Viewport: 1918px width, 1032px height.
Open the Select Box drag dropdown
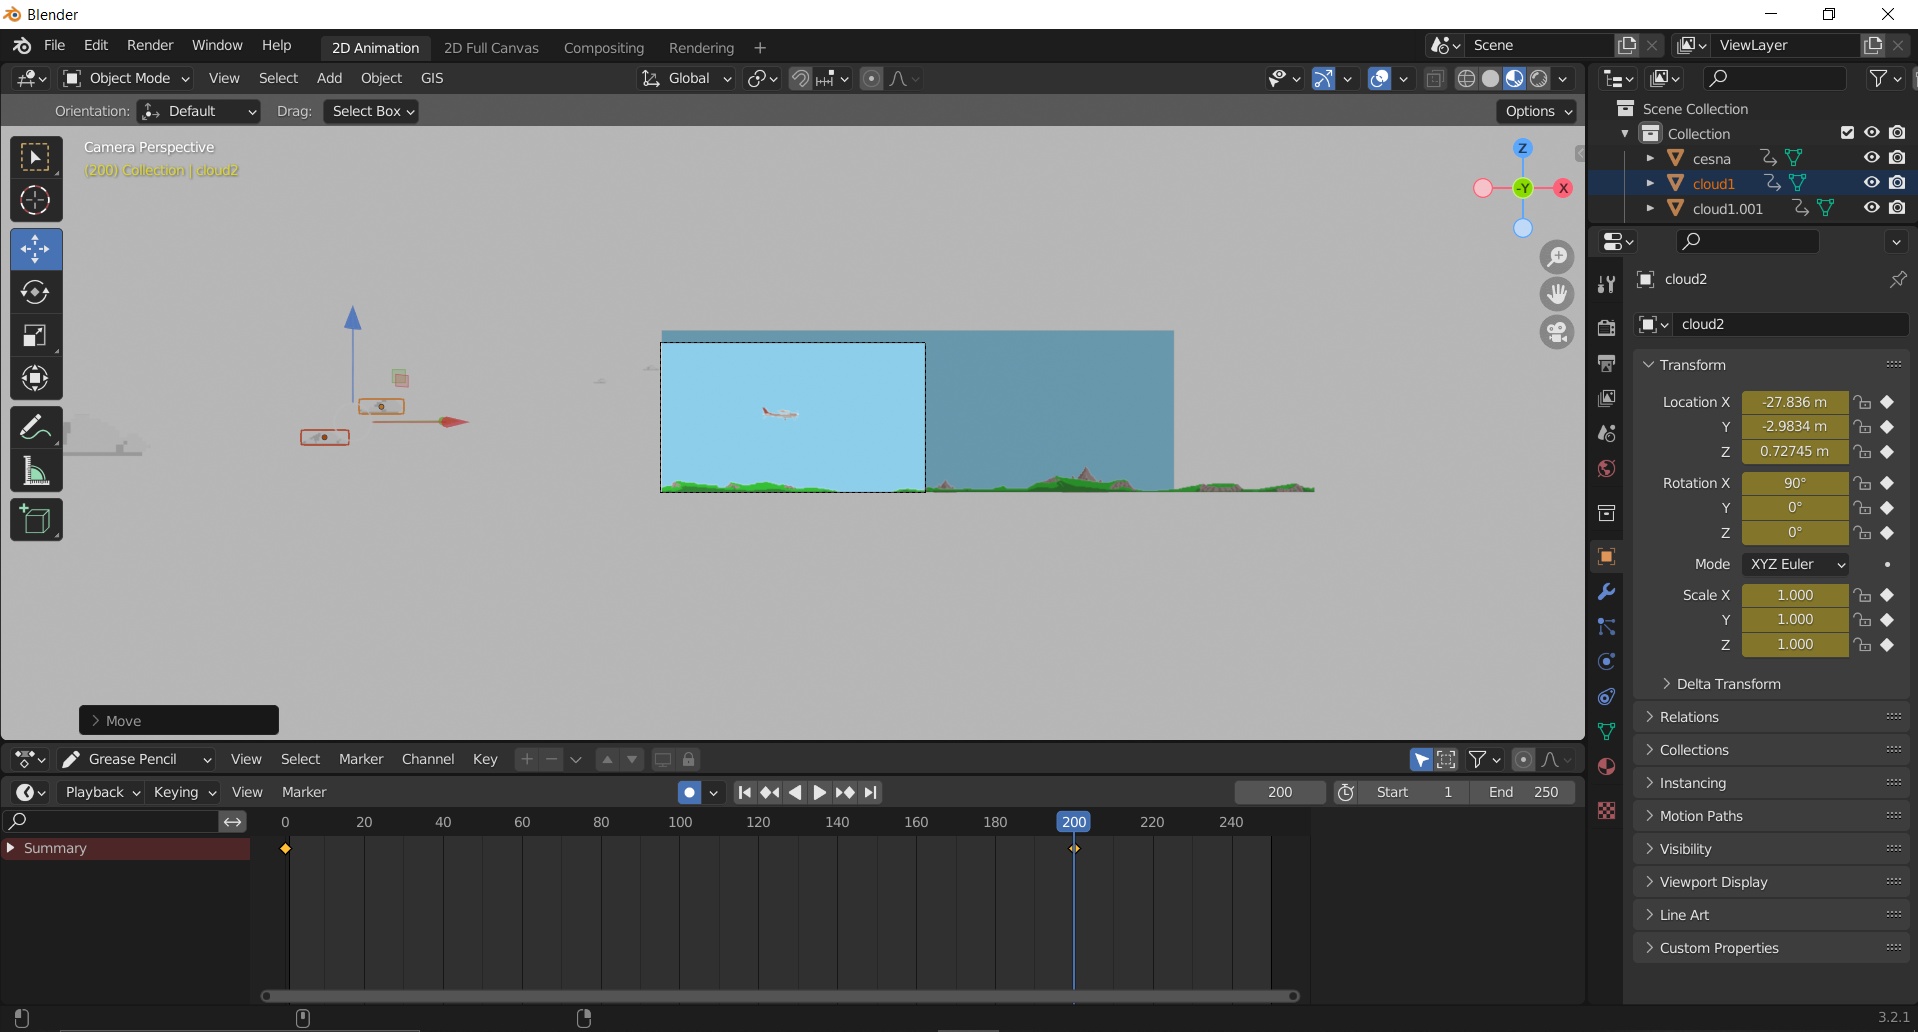370,111
